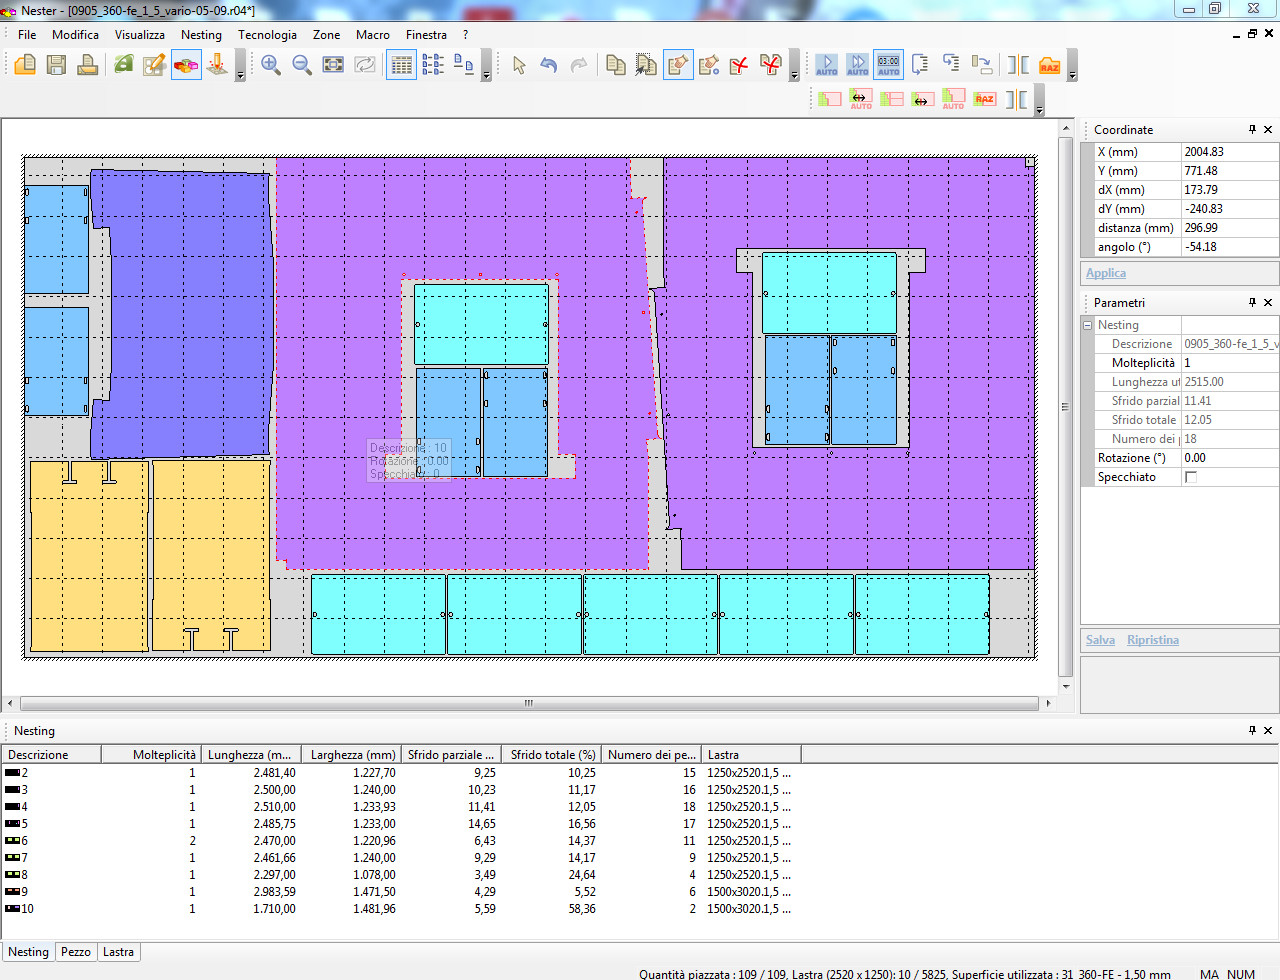Click the print icon
1280x980 pixels.
[x=88, y=65]
